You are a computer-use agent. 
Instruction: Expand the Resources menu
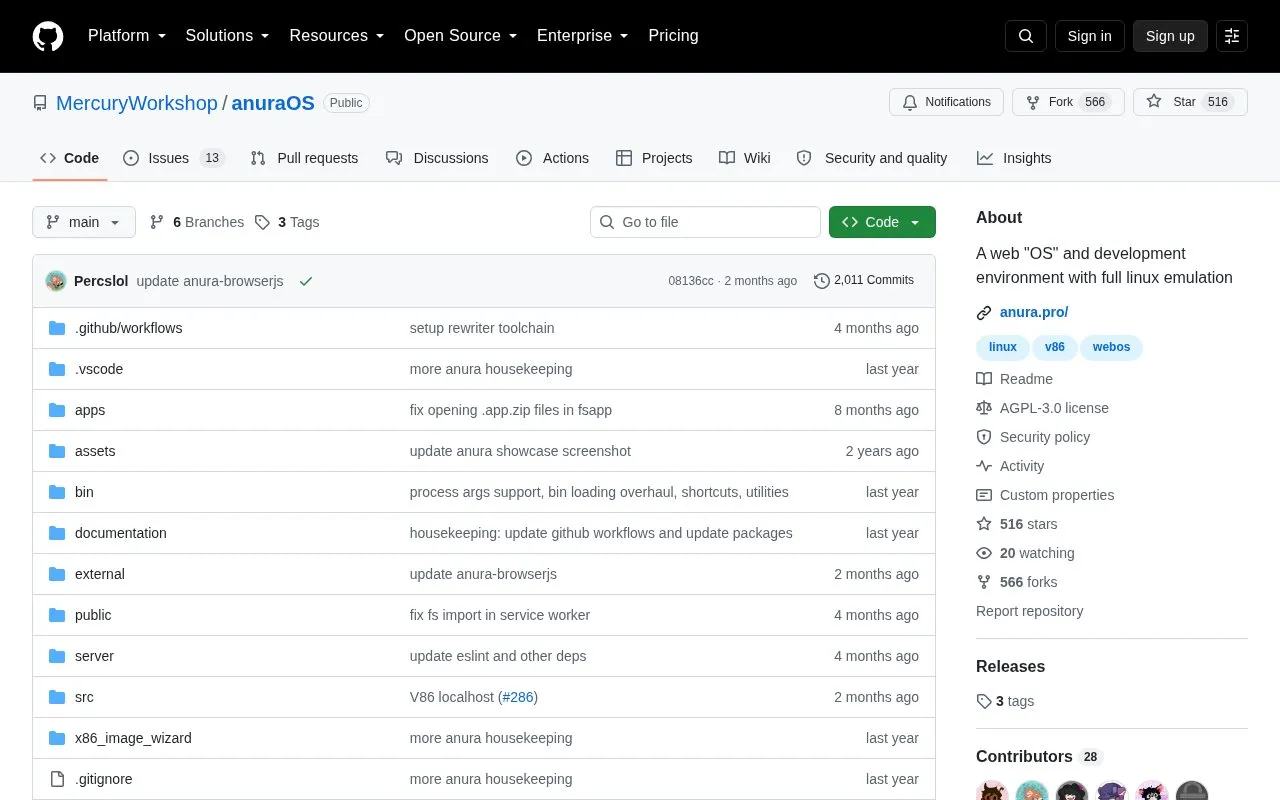pyautogui.click(x=337, y=36)
